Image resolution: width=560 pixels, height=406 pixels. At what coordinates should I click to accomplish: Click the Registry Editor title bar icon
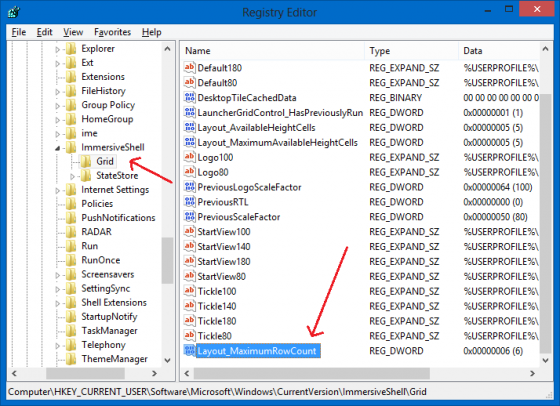pyautogui.click(x=14, y=12)
